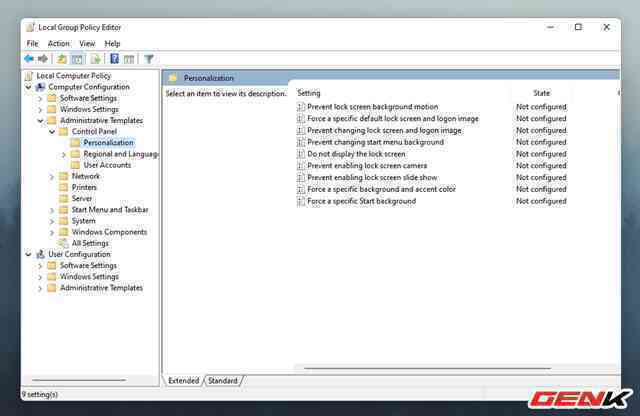Click State value for Prevent lock screen background motion
This screenshot has width=640, height=416.
[x=541, y=107]
